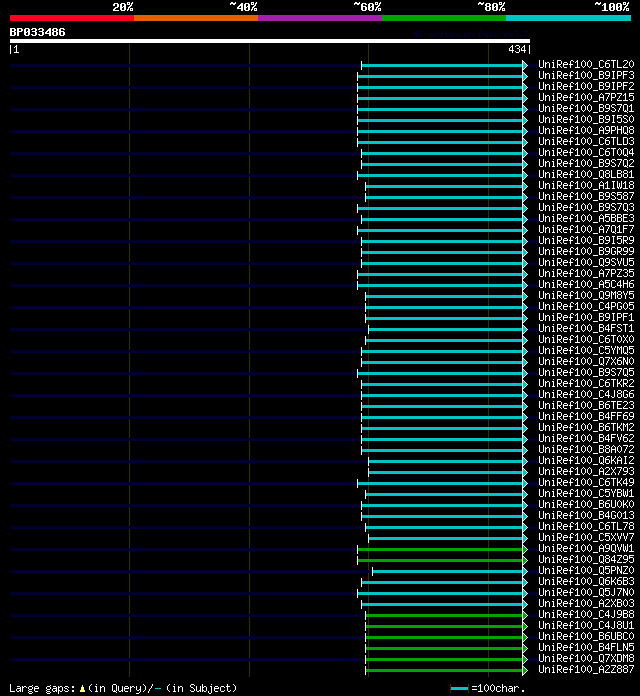Select the UniRef100_B9IPF1 label

(x=586, y=317)
